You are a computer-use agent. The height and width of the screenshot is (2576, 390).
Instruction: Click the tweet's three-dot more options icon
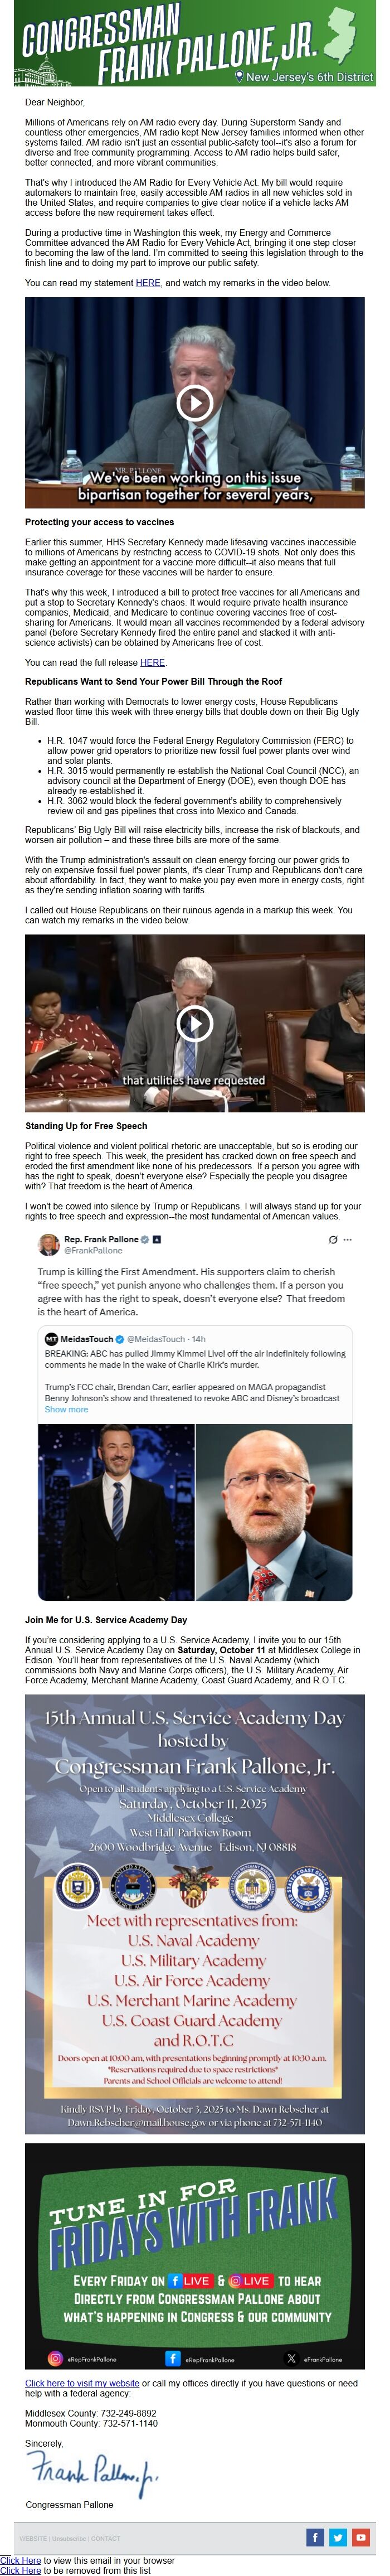[348, 1239]
